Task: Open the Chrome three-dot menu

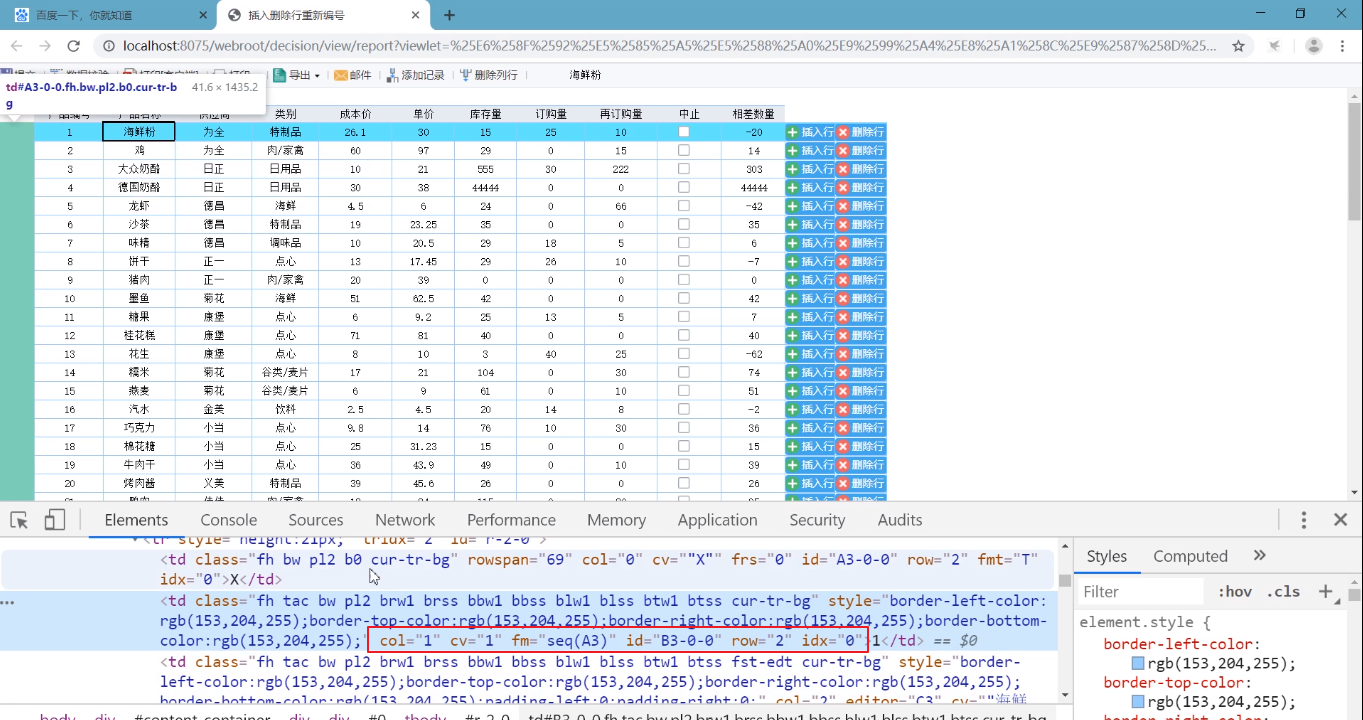Action: [1343, 46]
